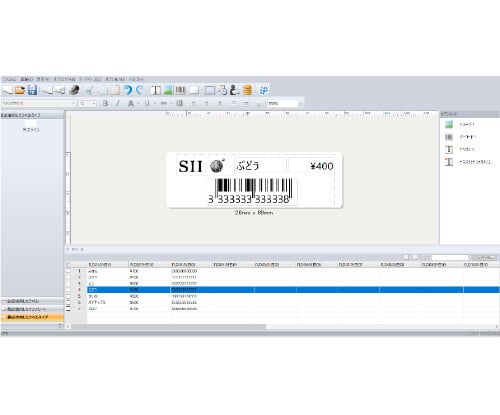Click the paste clipboard icon in the toolbar
500x415 pixels.
115,90
